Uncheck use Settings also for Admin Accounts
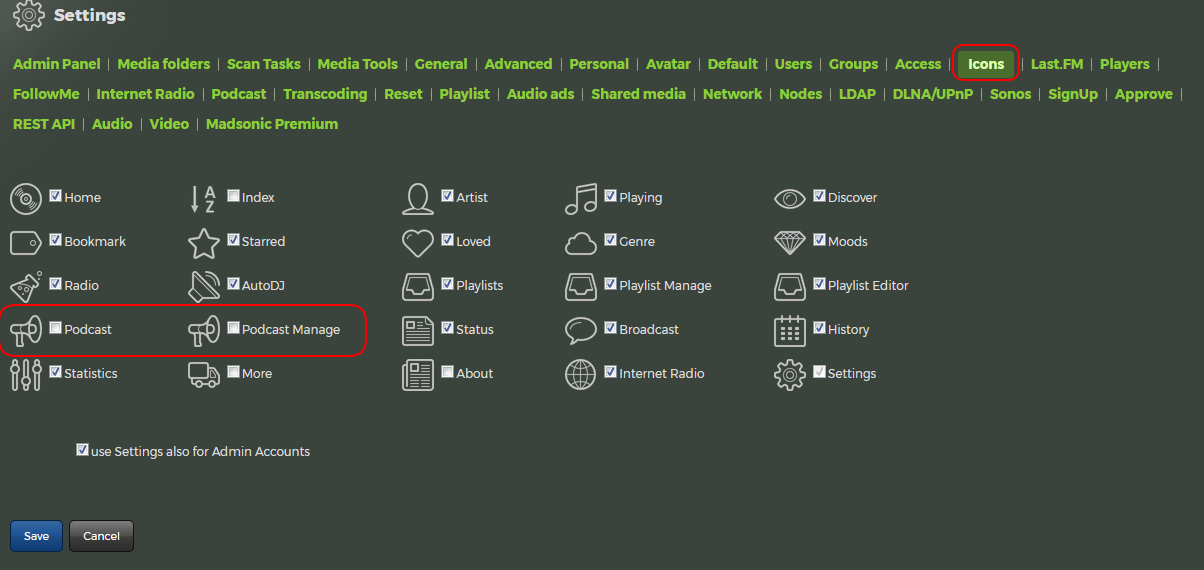This screenshot has width=1204, height=570. coord(82,450)
